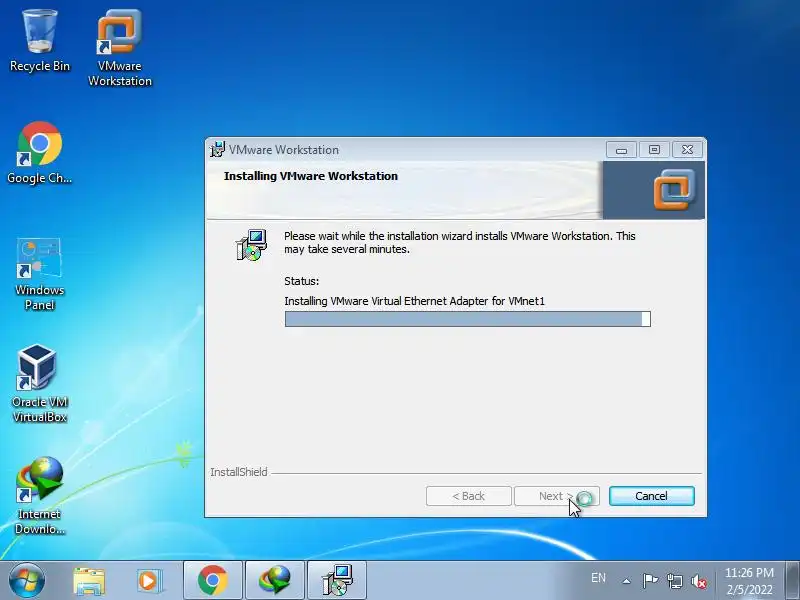Click the installation progress bar
This screenshot has height=600, width=800.
[x=467, y=319]
